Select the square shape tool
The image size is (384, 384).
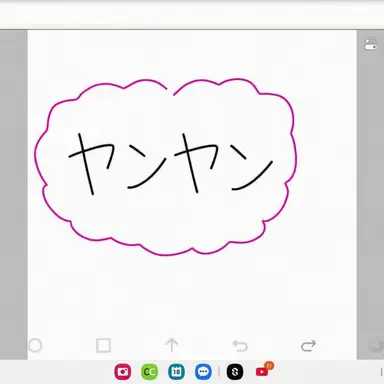103,346
